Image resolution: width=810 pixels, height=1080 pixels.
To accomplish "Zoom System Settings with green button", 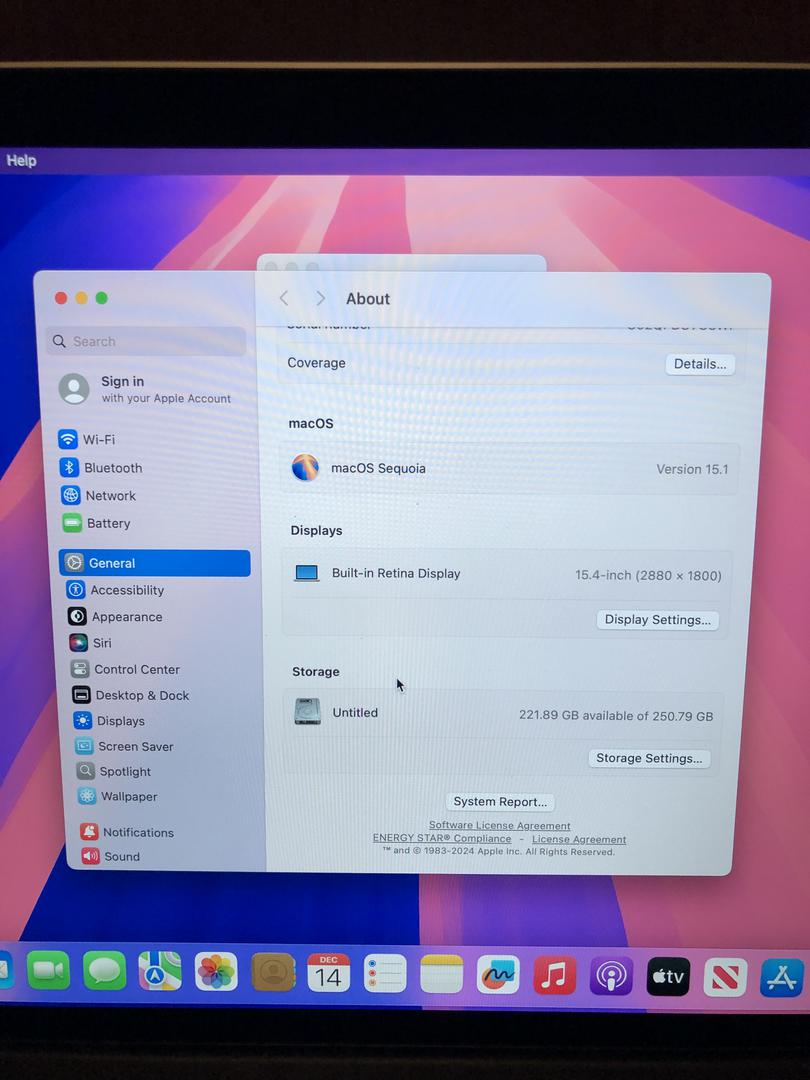I will [102, 298].
